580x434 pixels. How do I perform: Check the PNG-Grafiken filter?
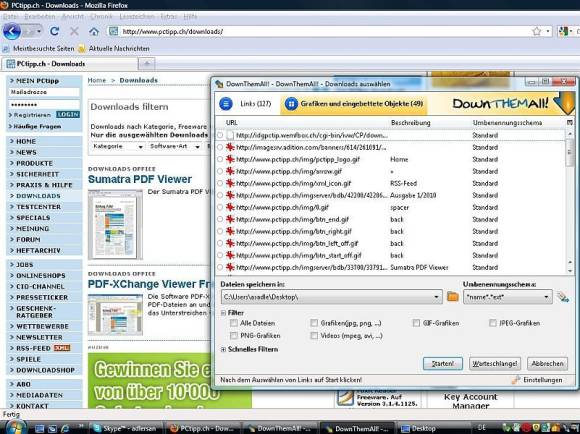(234, 336)
